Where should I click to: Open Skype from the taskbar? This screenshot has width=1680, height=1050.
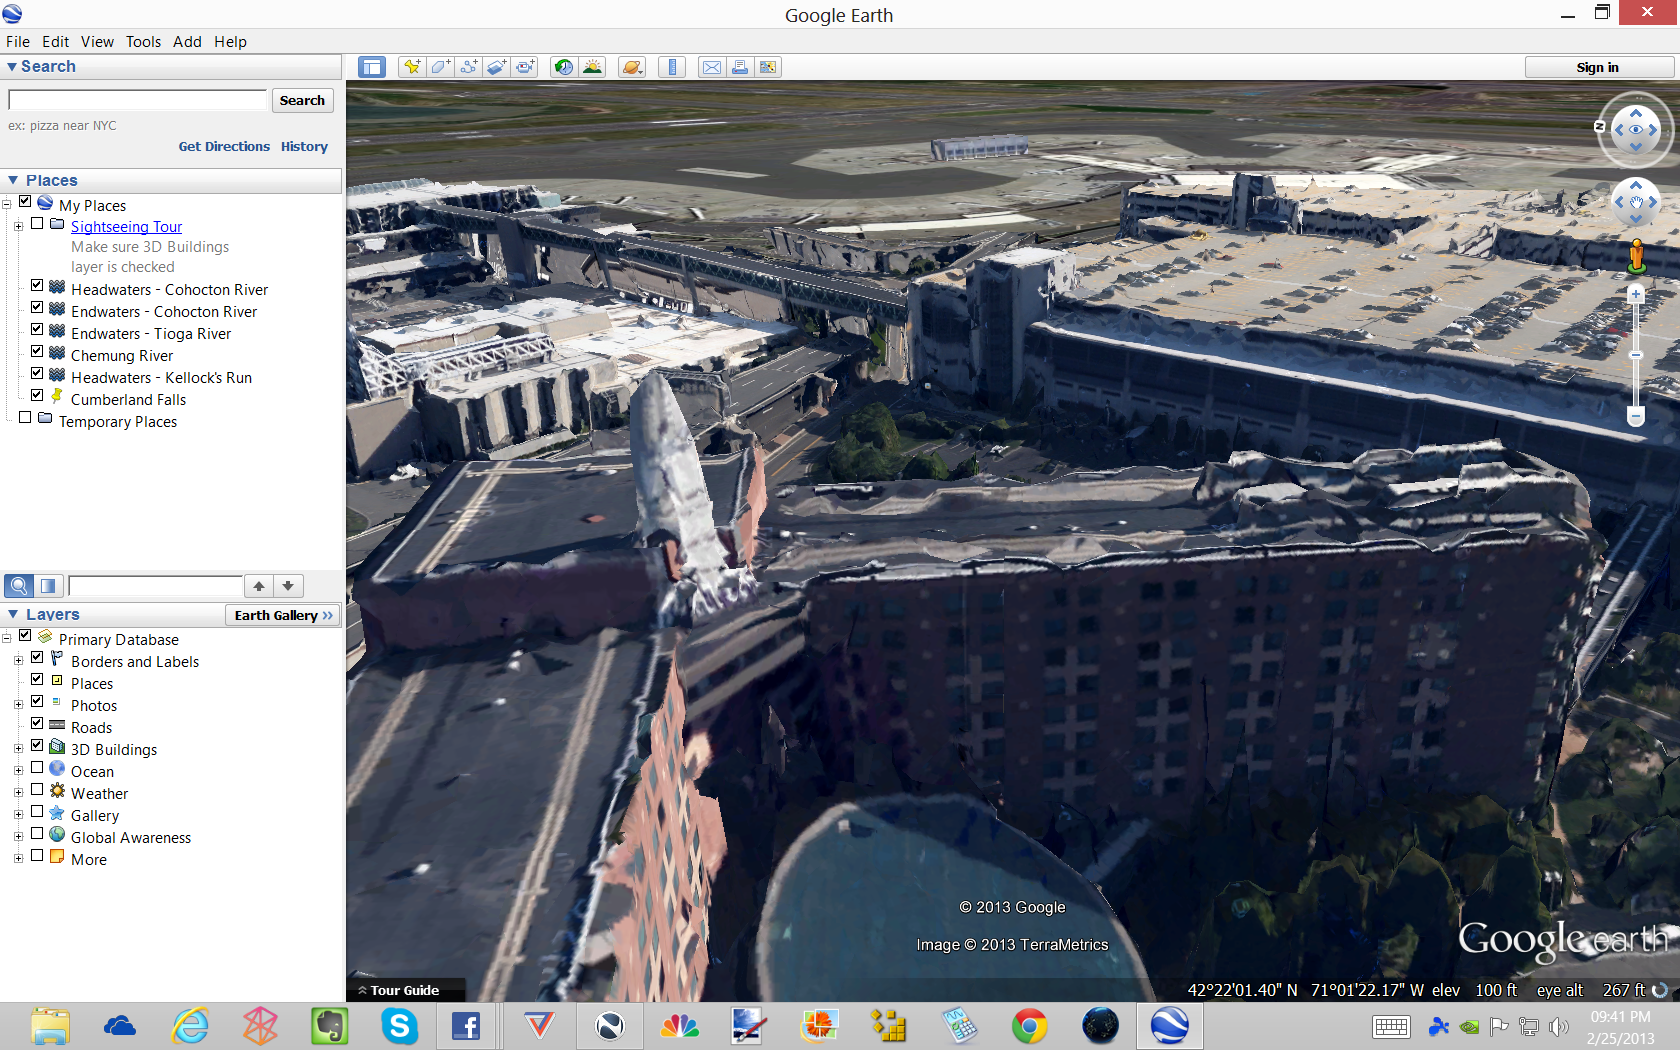coord(399,1026)
